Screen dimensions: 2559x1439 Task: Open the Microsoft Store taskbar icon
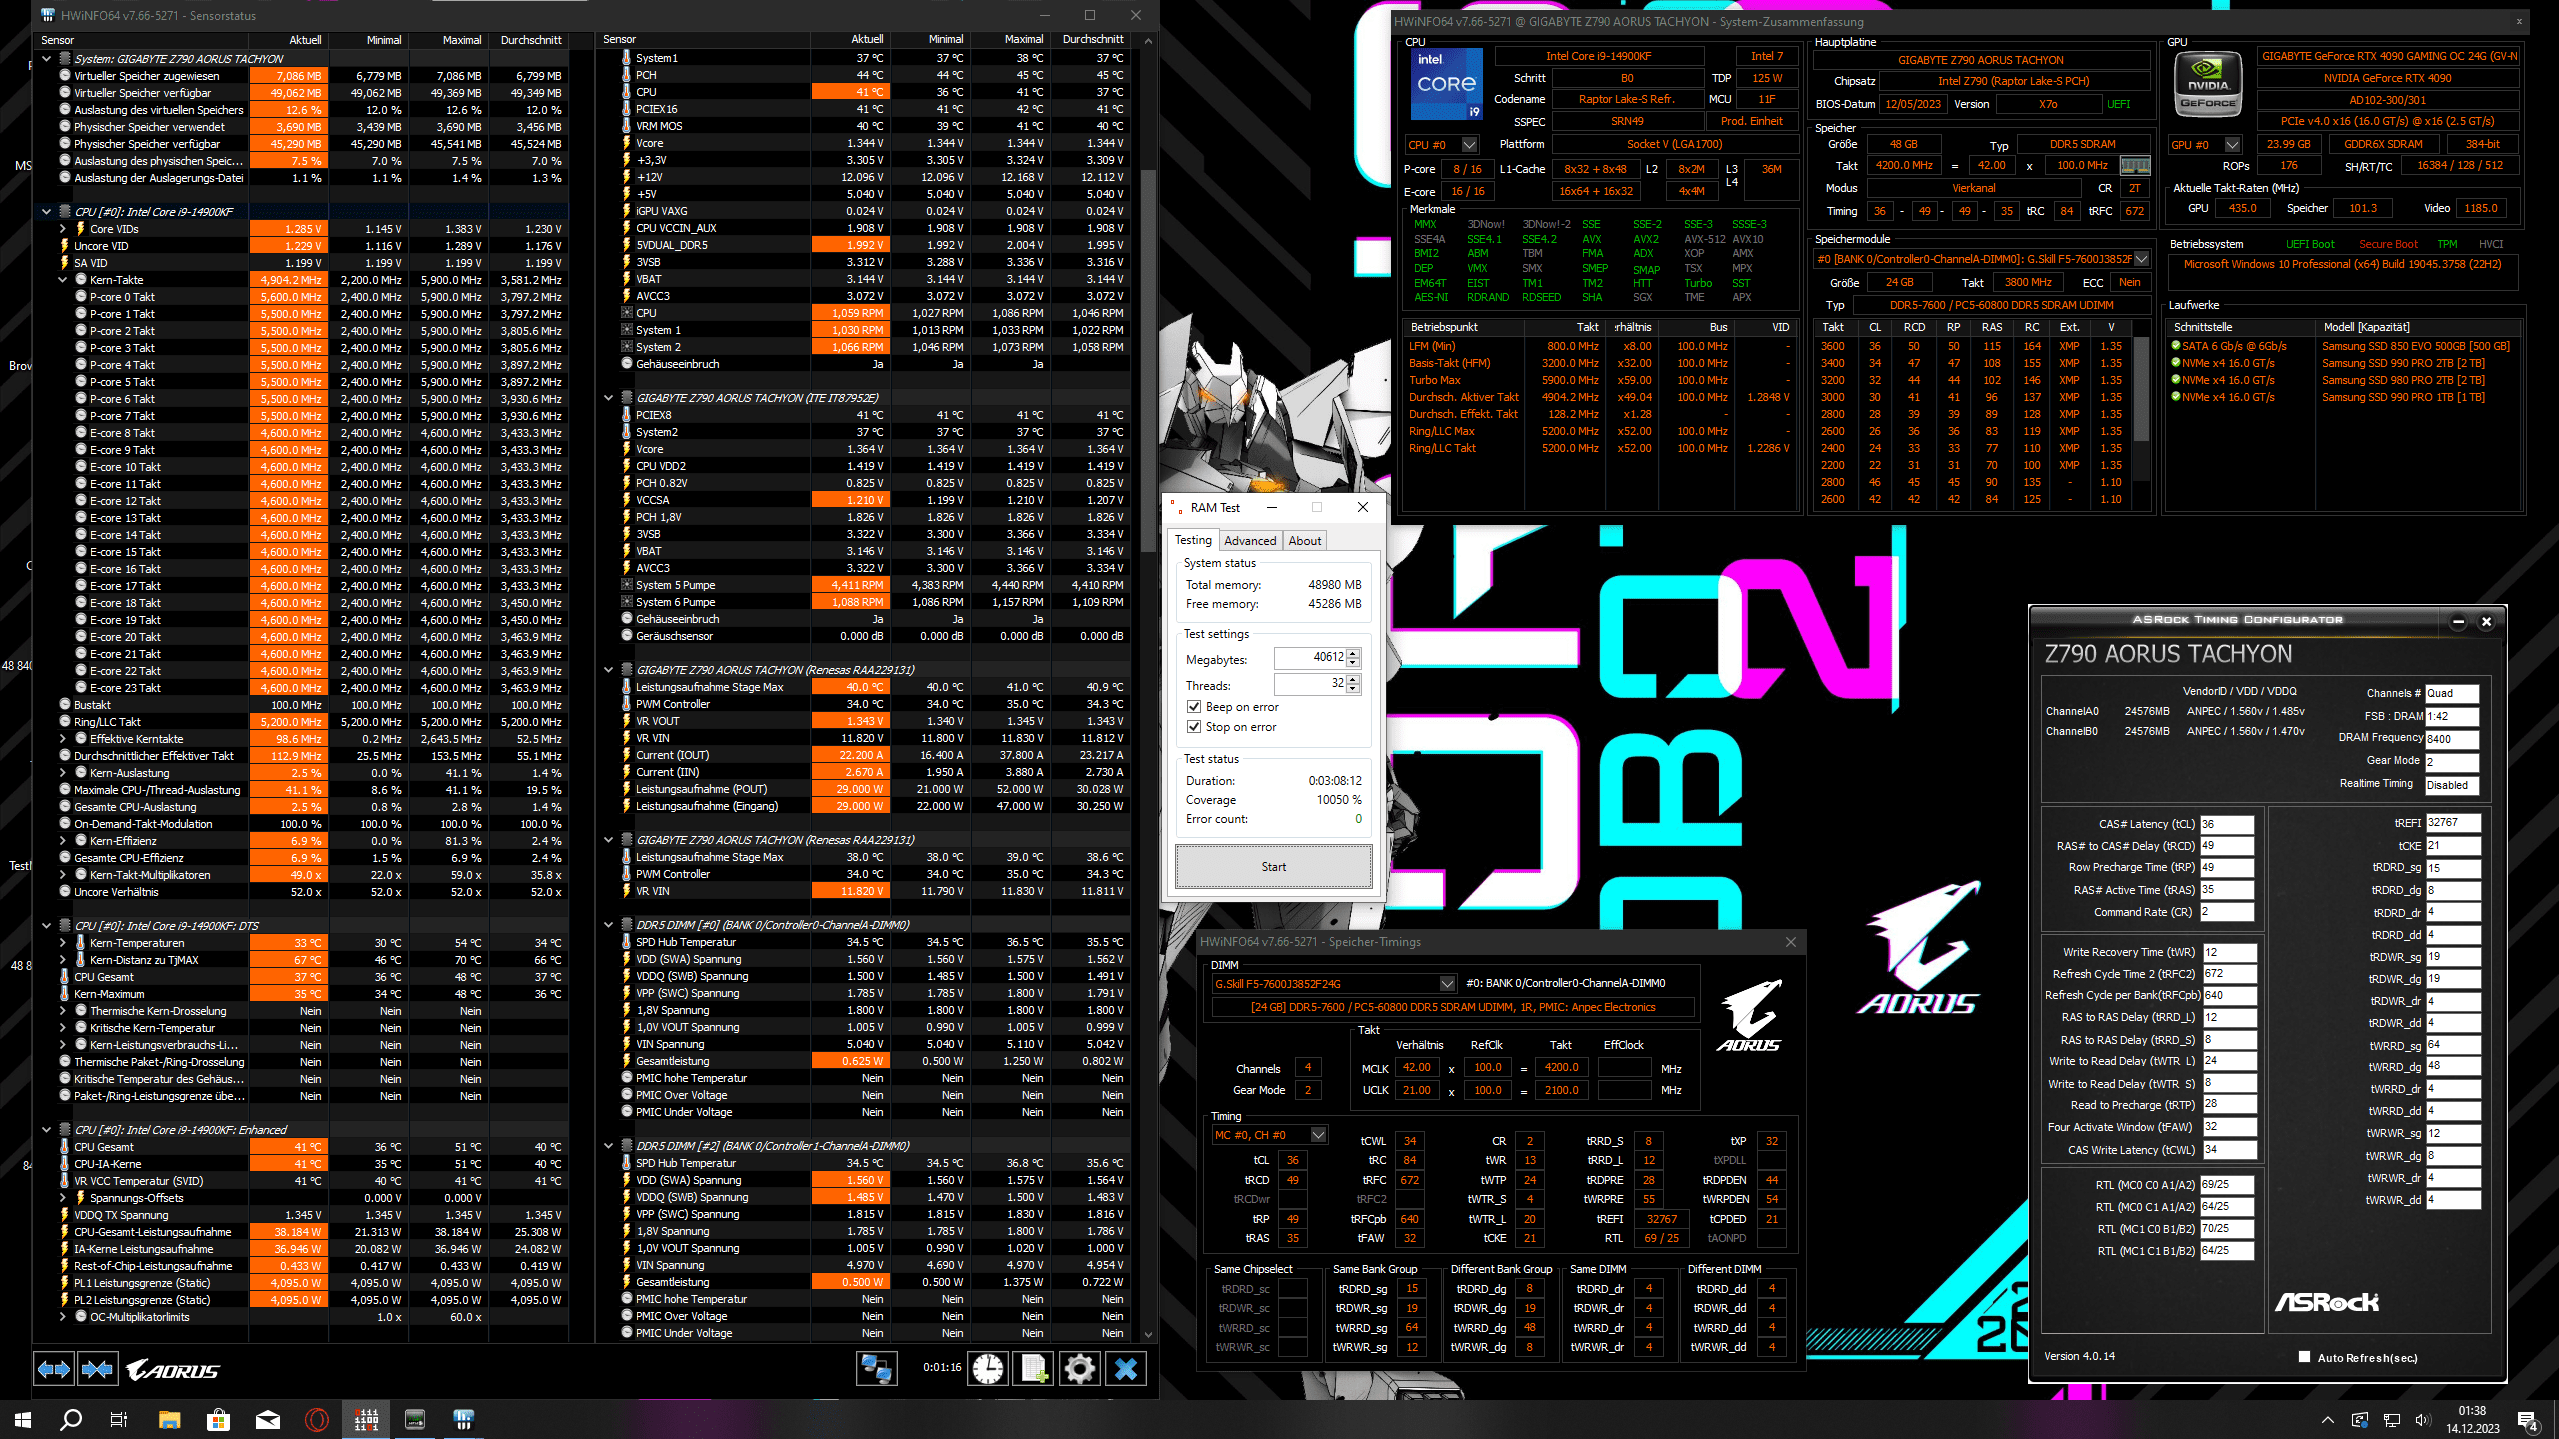click(218, 1419)
